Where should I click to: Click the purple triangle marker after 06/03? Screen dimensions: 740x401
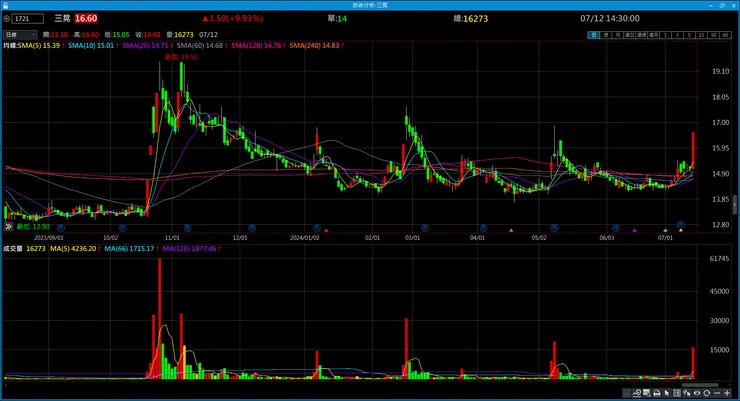pyautogui.click(x=635, y=230)
